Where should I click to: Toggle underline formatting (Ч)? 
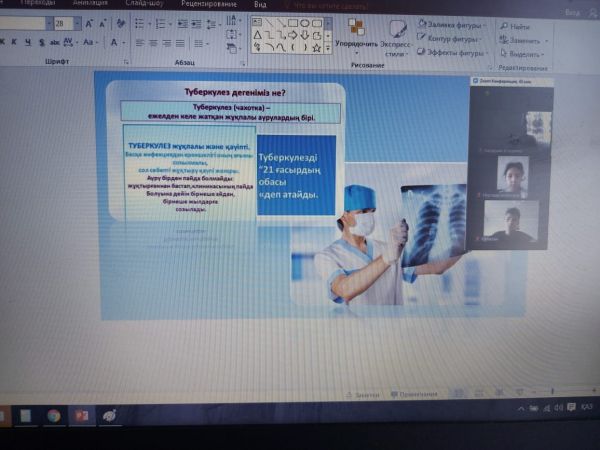[x=27, y=42]
